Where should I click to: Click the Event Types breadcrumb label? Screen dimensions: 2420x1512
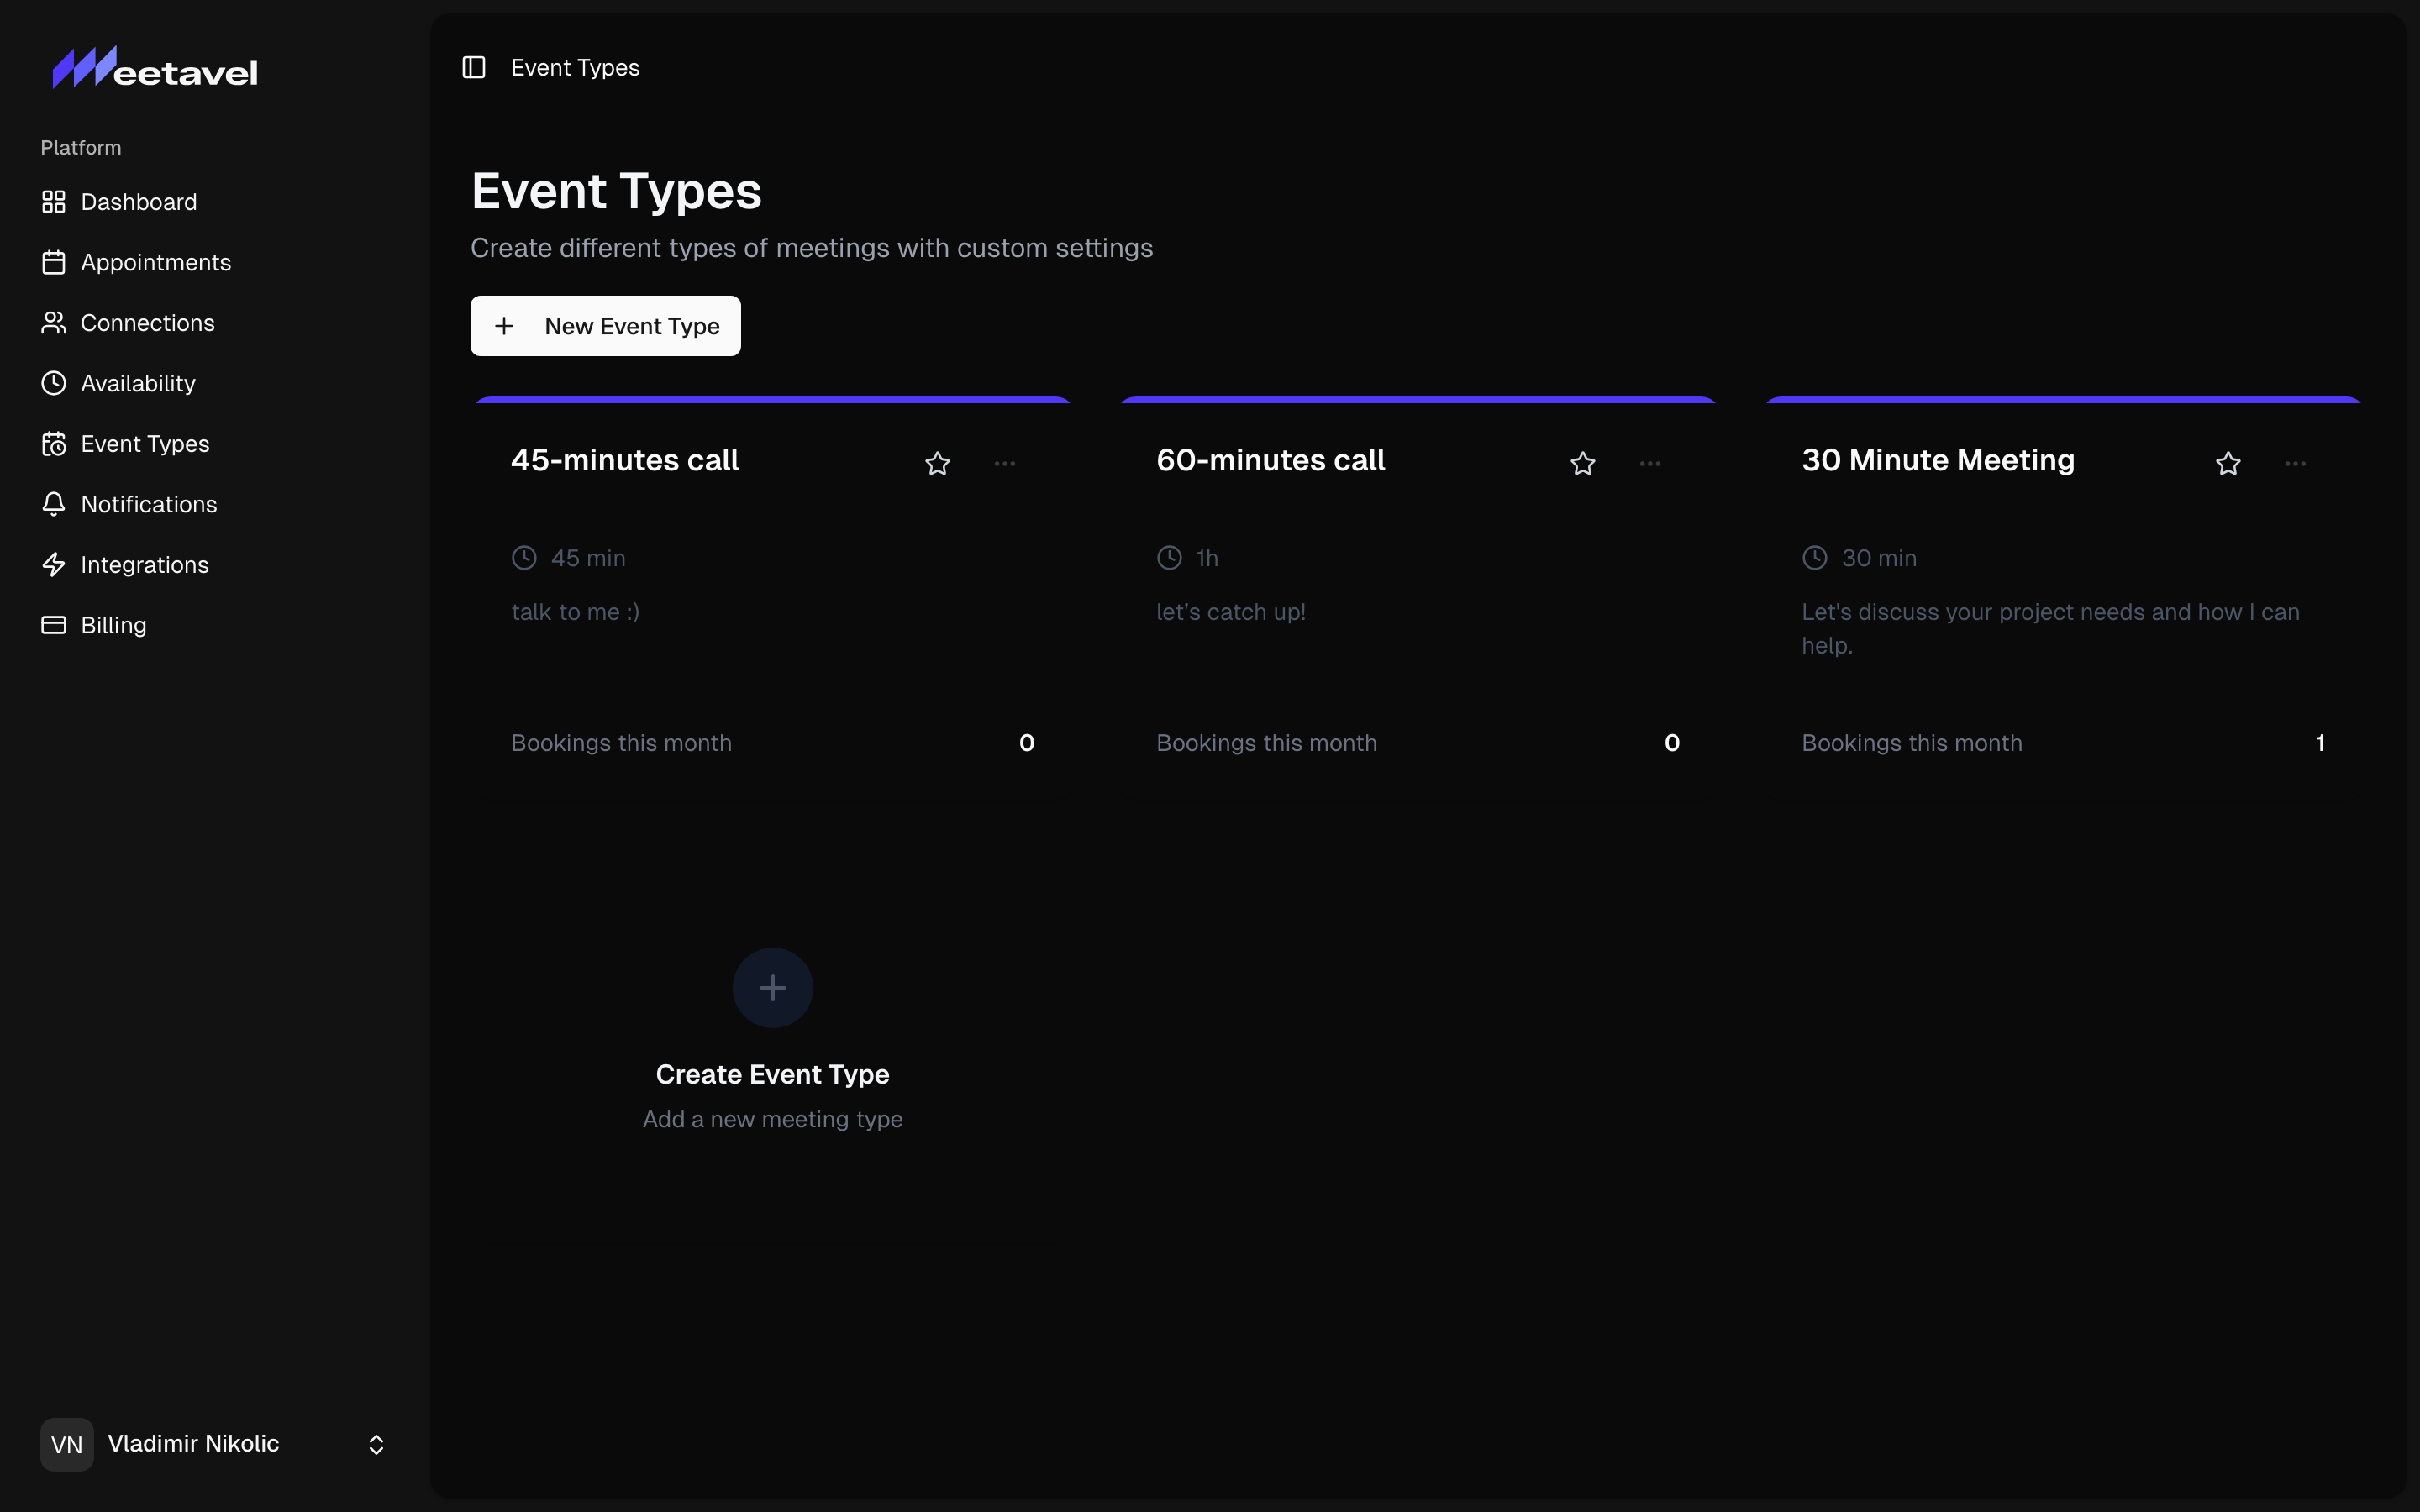(575, 67)
